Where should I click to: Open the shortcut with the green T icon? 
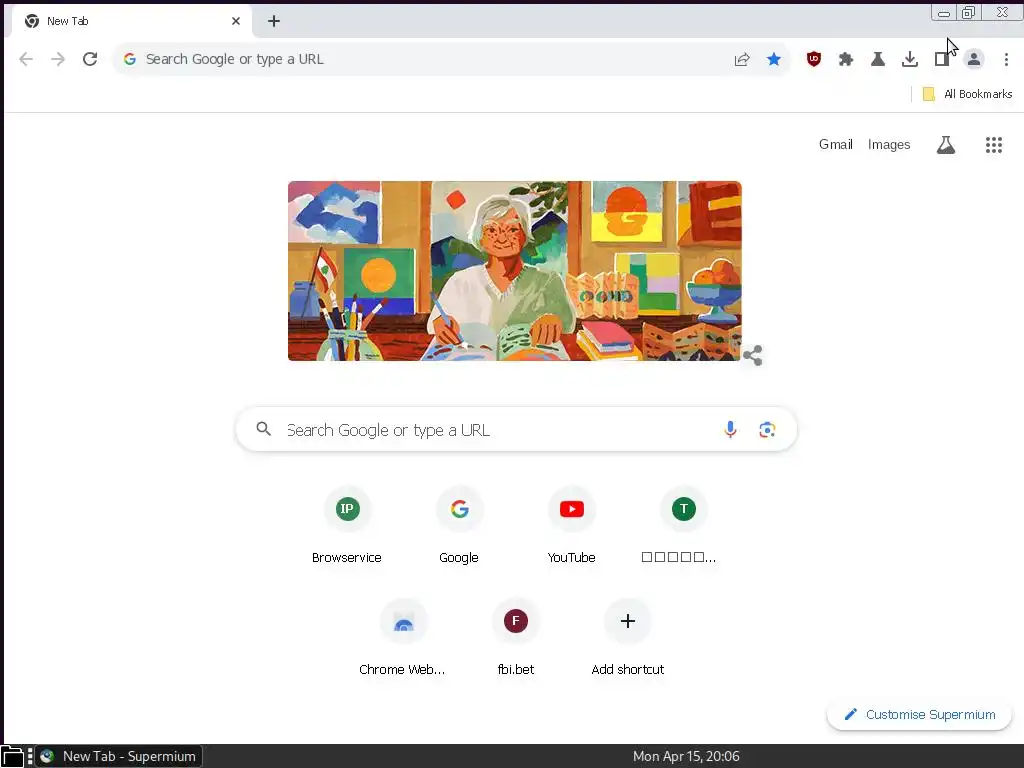click(x=683, y=526)
